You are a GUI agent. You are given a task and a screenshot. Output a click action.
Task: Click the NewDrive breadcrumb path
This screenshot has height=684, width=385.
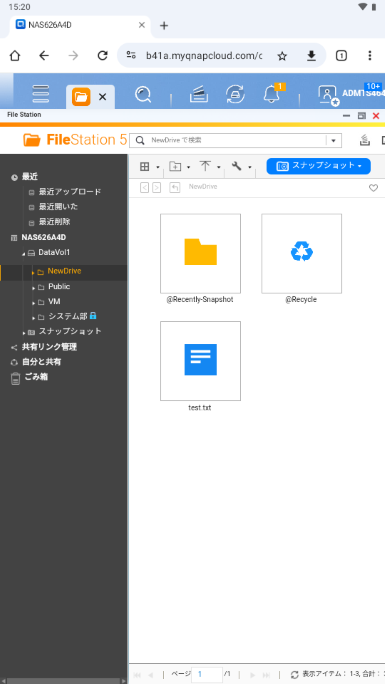tap(203, 187)
